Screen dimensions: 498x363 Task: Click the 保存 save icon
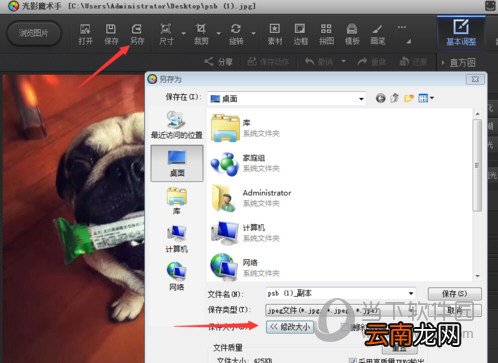pyautogui.click(x=111, y=34)
